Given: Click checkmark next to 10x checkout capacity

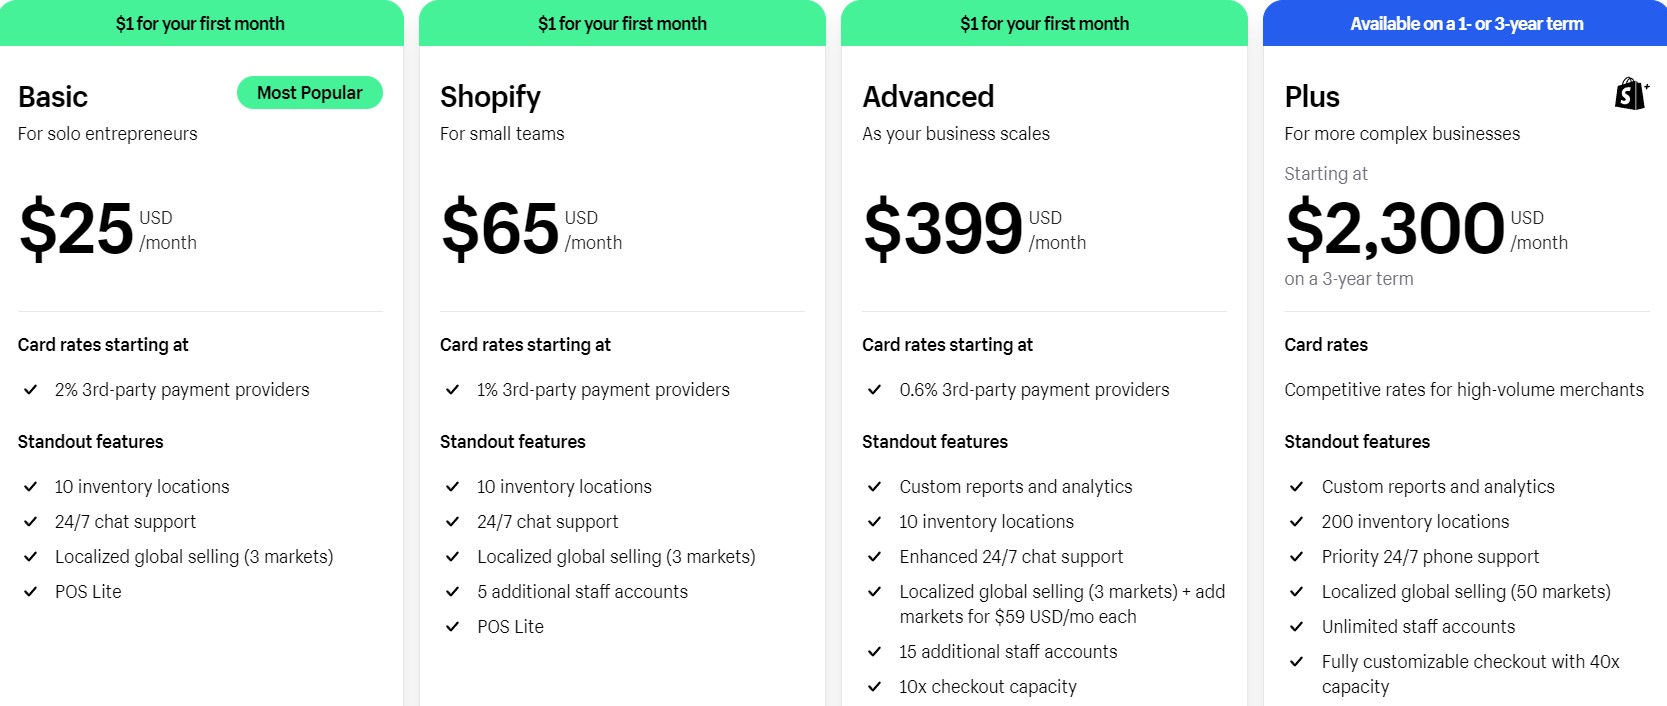Looking at the screenshot, I should (x=875, y=687).
